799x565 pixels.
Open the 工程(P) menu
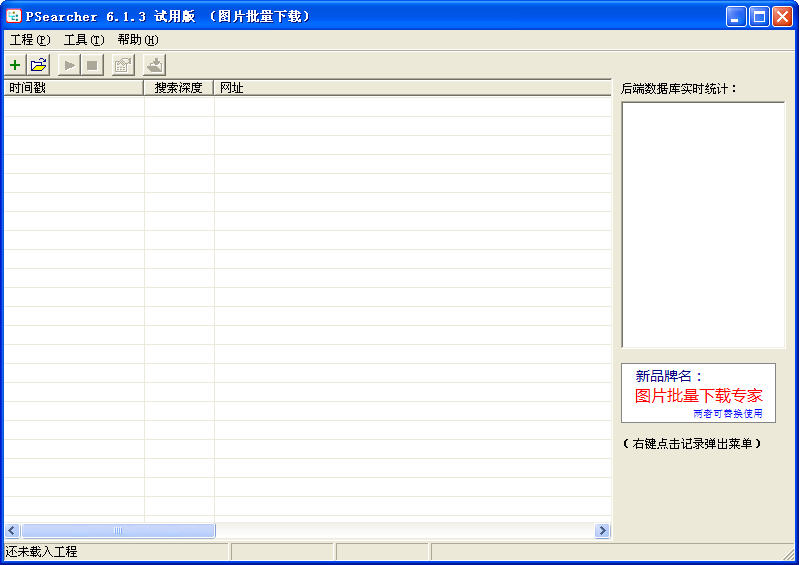click(30, 40)
